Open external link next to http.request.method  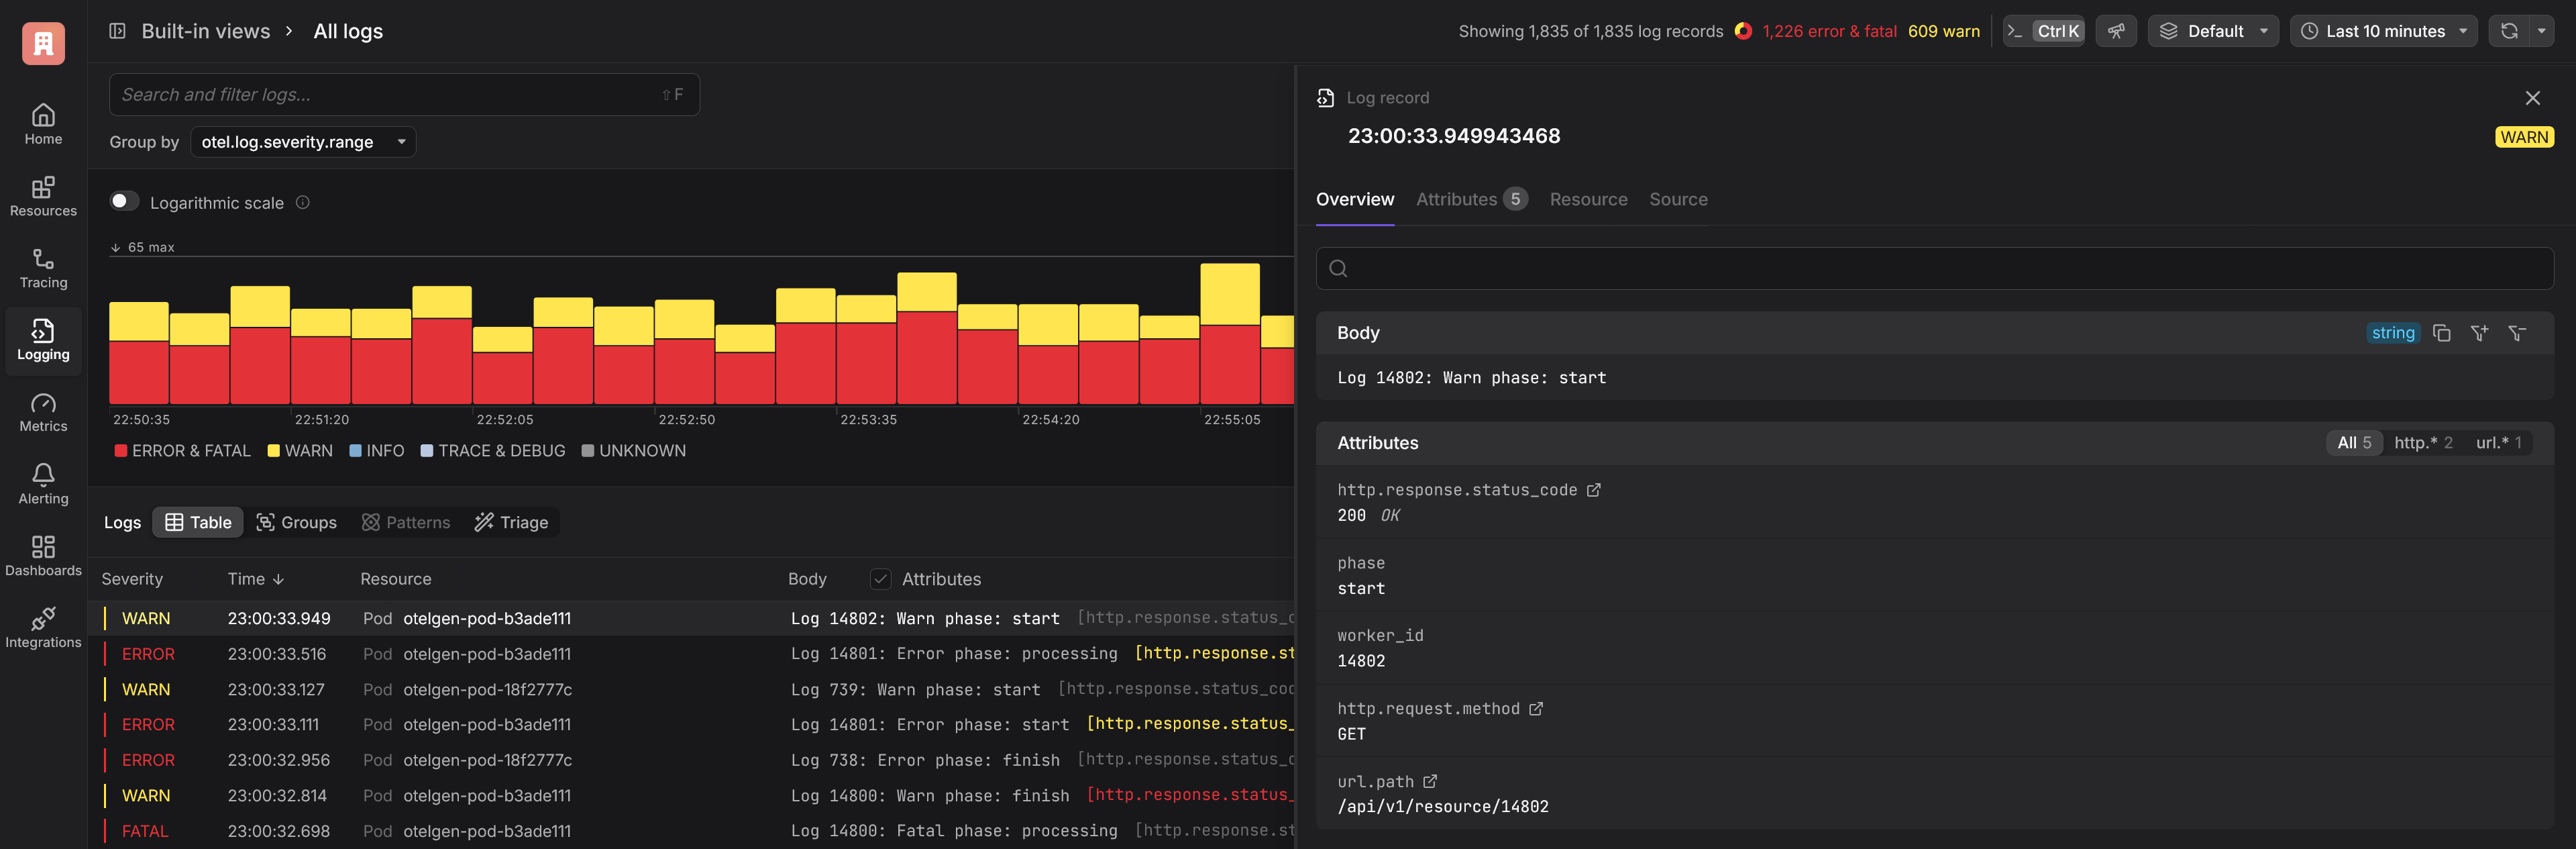(1536, 709)
